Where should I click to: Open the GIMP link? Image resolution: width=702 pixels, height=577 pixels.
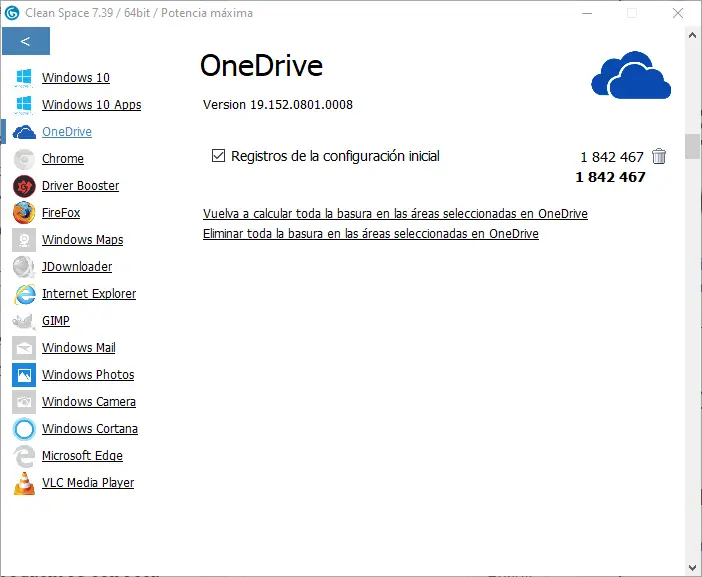tap(56, 321)
